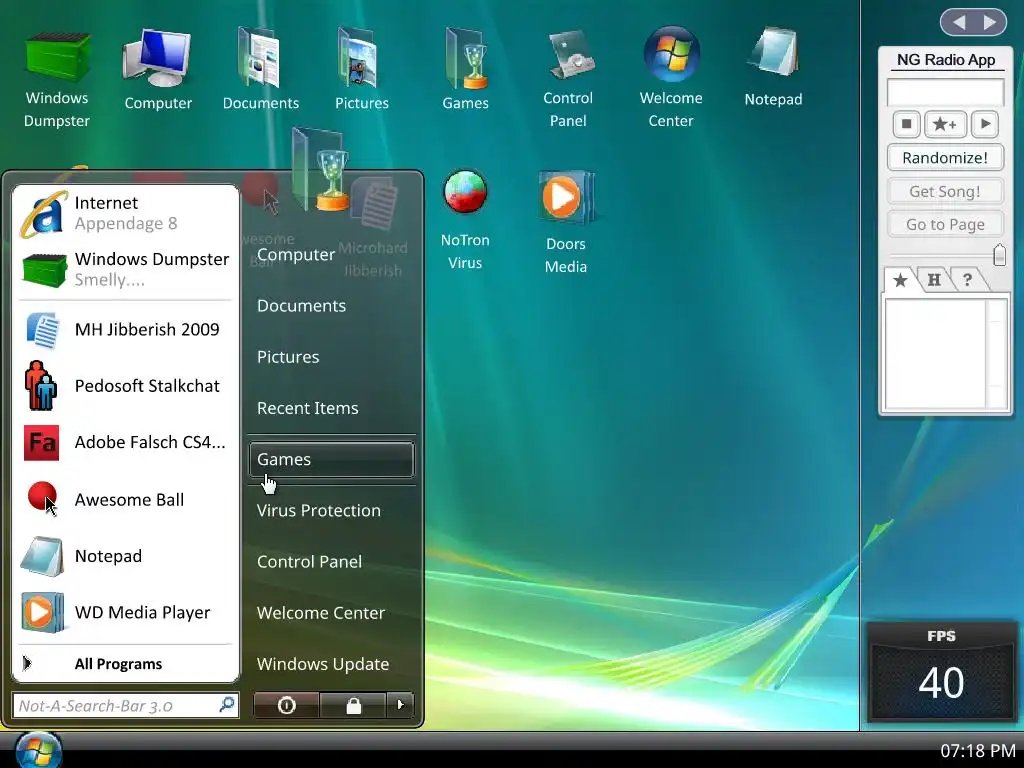Open Windows Dumpster desktop icon
Image resolution: width=1024 pixels, height=768 pixels.
tap(57, 79)
